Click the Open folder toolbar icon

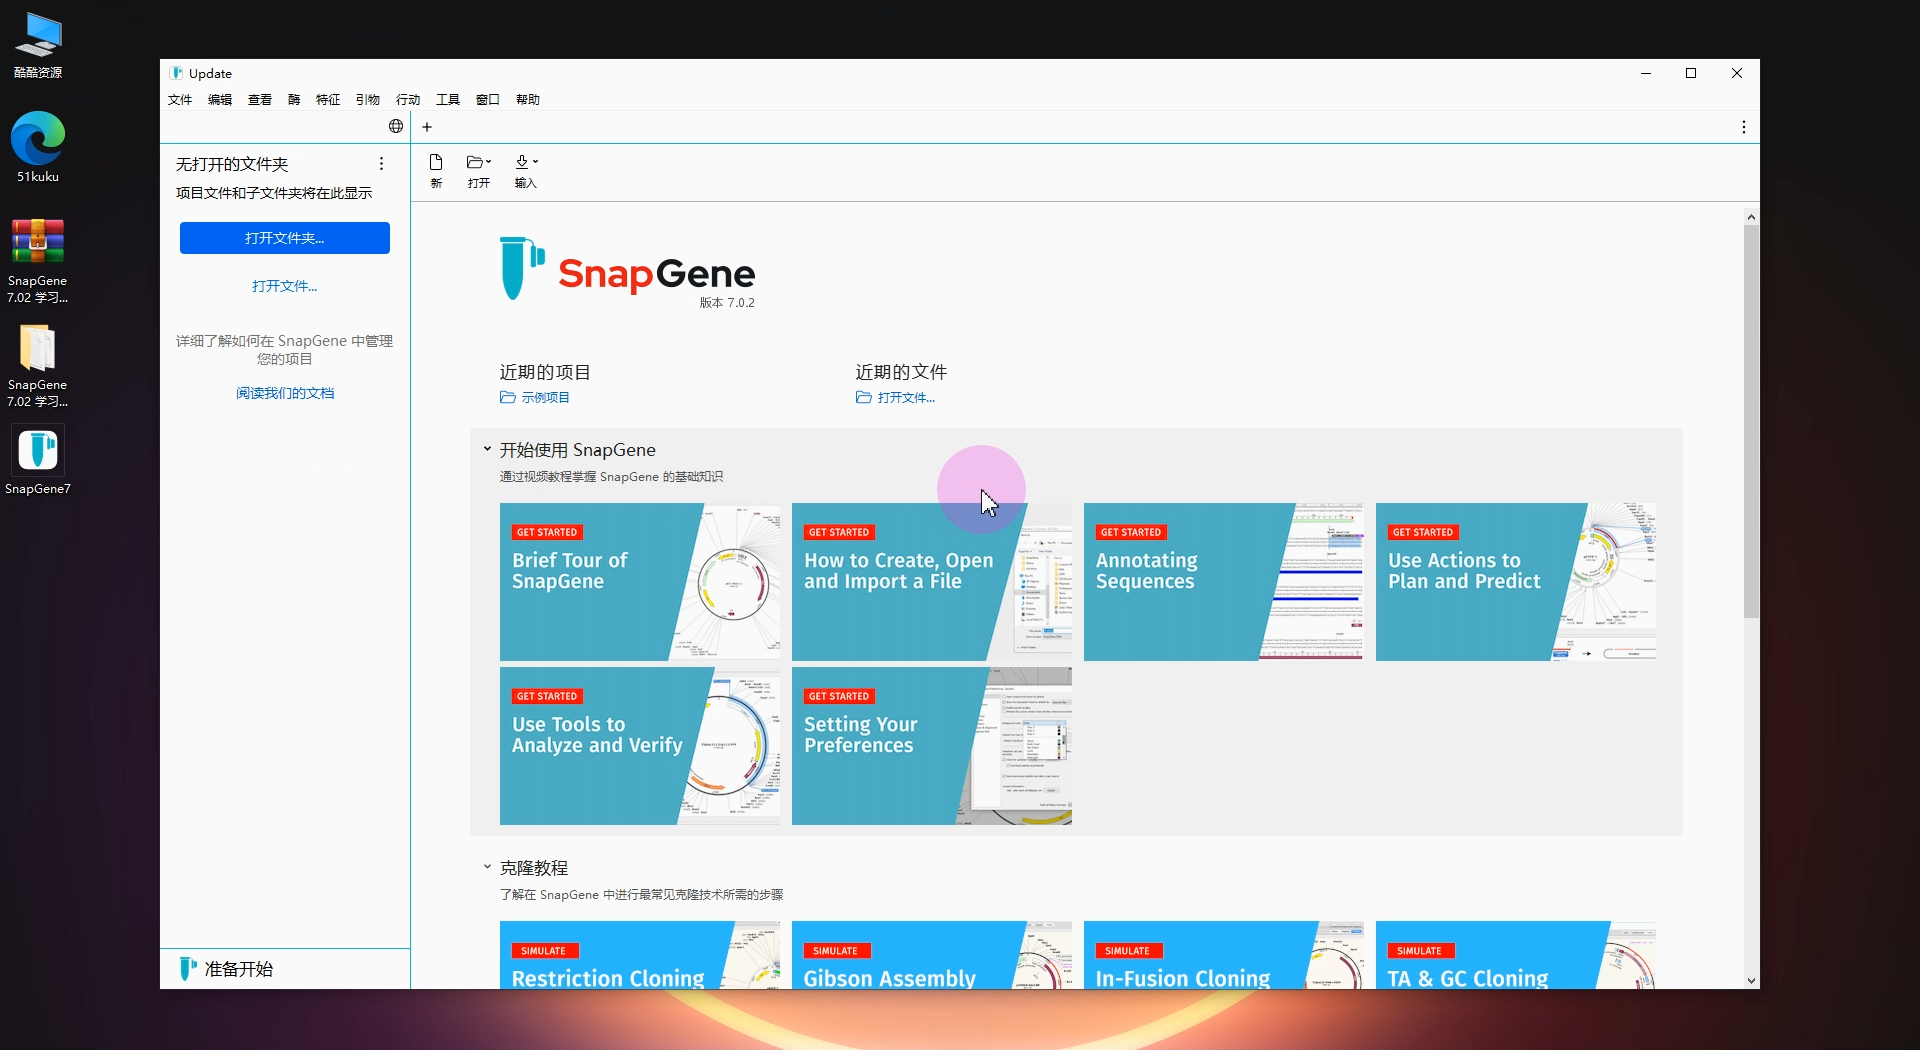478,163
